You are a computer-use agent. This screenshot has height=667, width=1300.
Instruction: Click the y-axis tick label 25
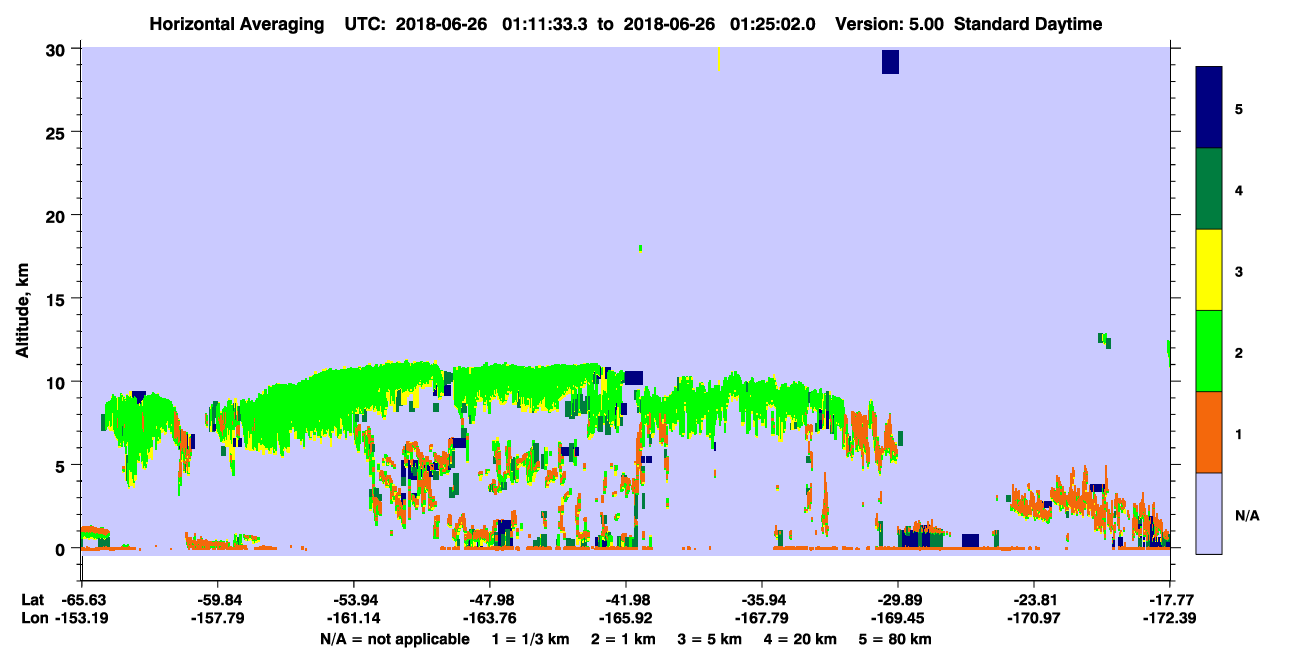pos(57,132)
